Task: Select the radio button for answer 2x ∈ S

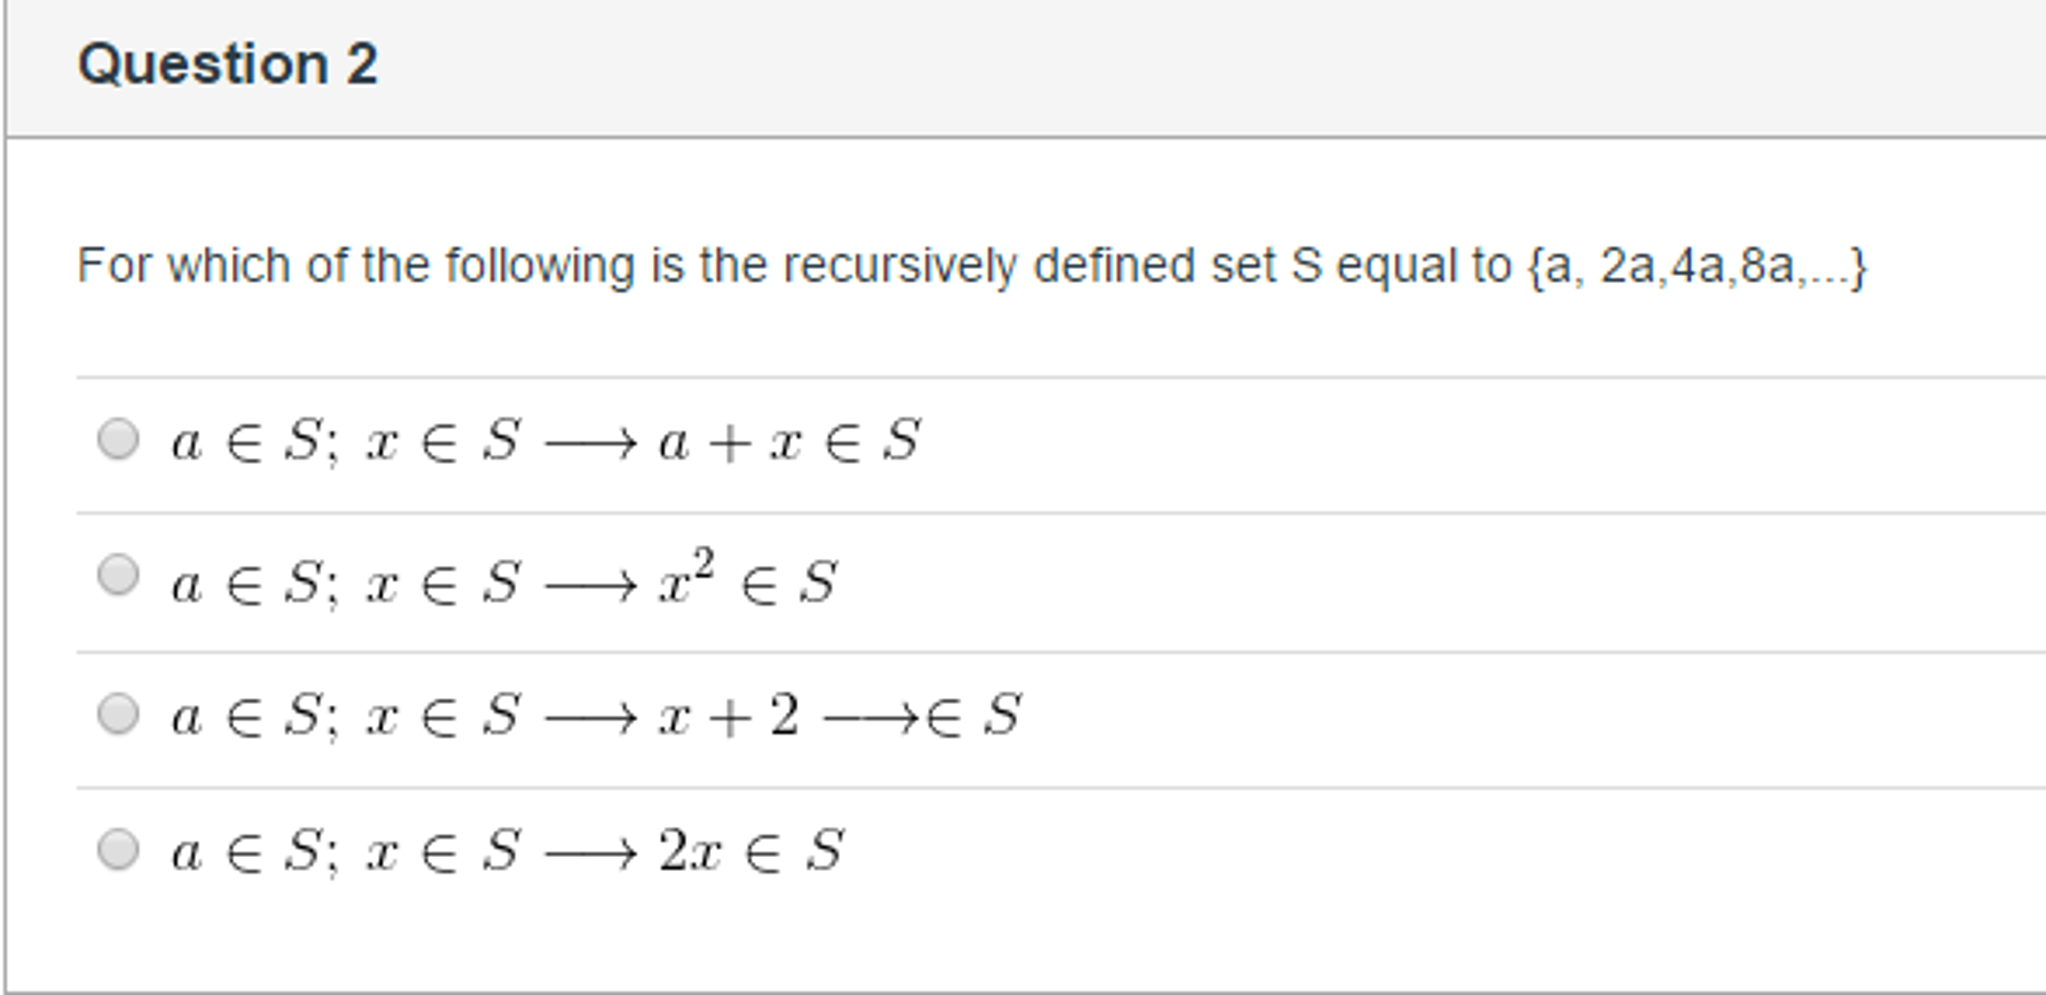Action: pos(119,850)
